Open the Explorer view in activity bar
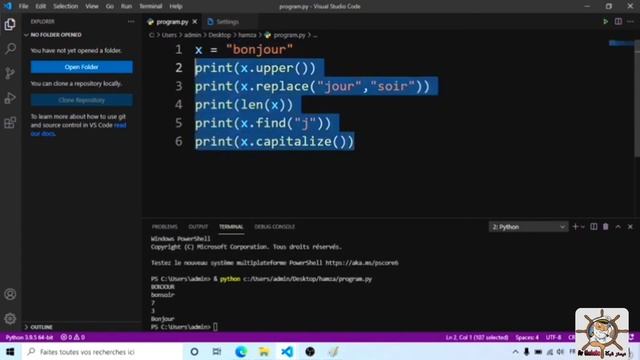640x360 pixels. [10, 24]
